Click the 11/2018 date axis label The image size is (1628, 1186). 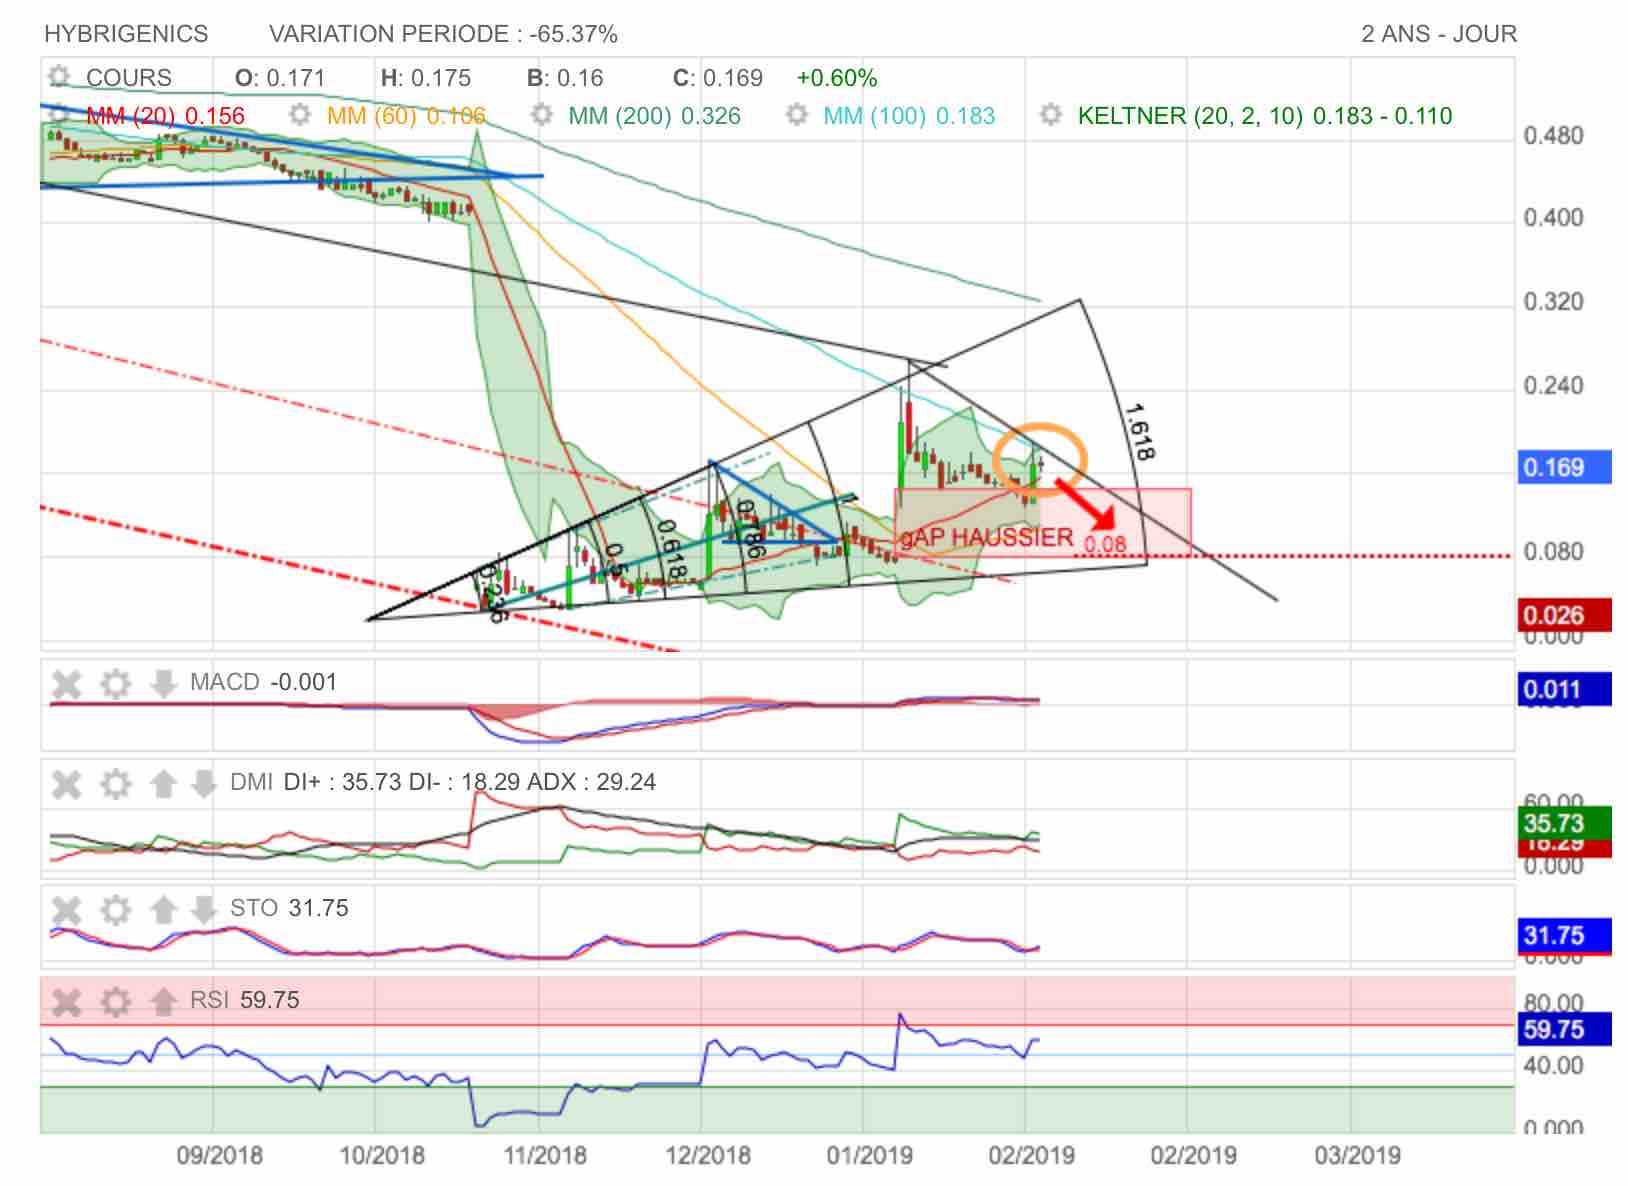click(x=545, y=1156)
